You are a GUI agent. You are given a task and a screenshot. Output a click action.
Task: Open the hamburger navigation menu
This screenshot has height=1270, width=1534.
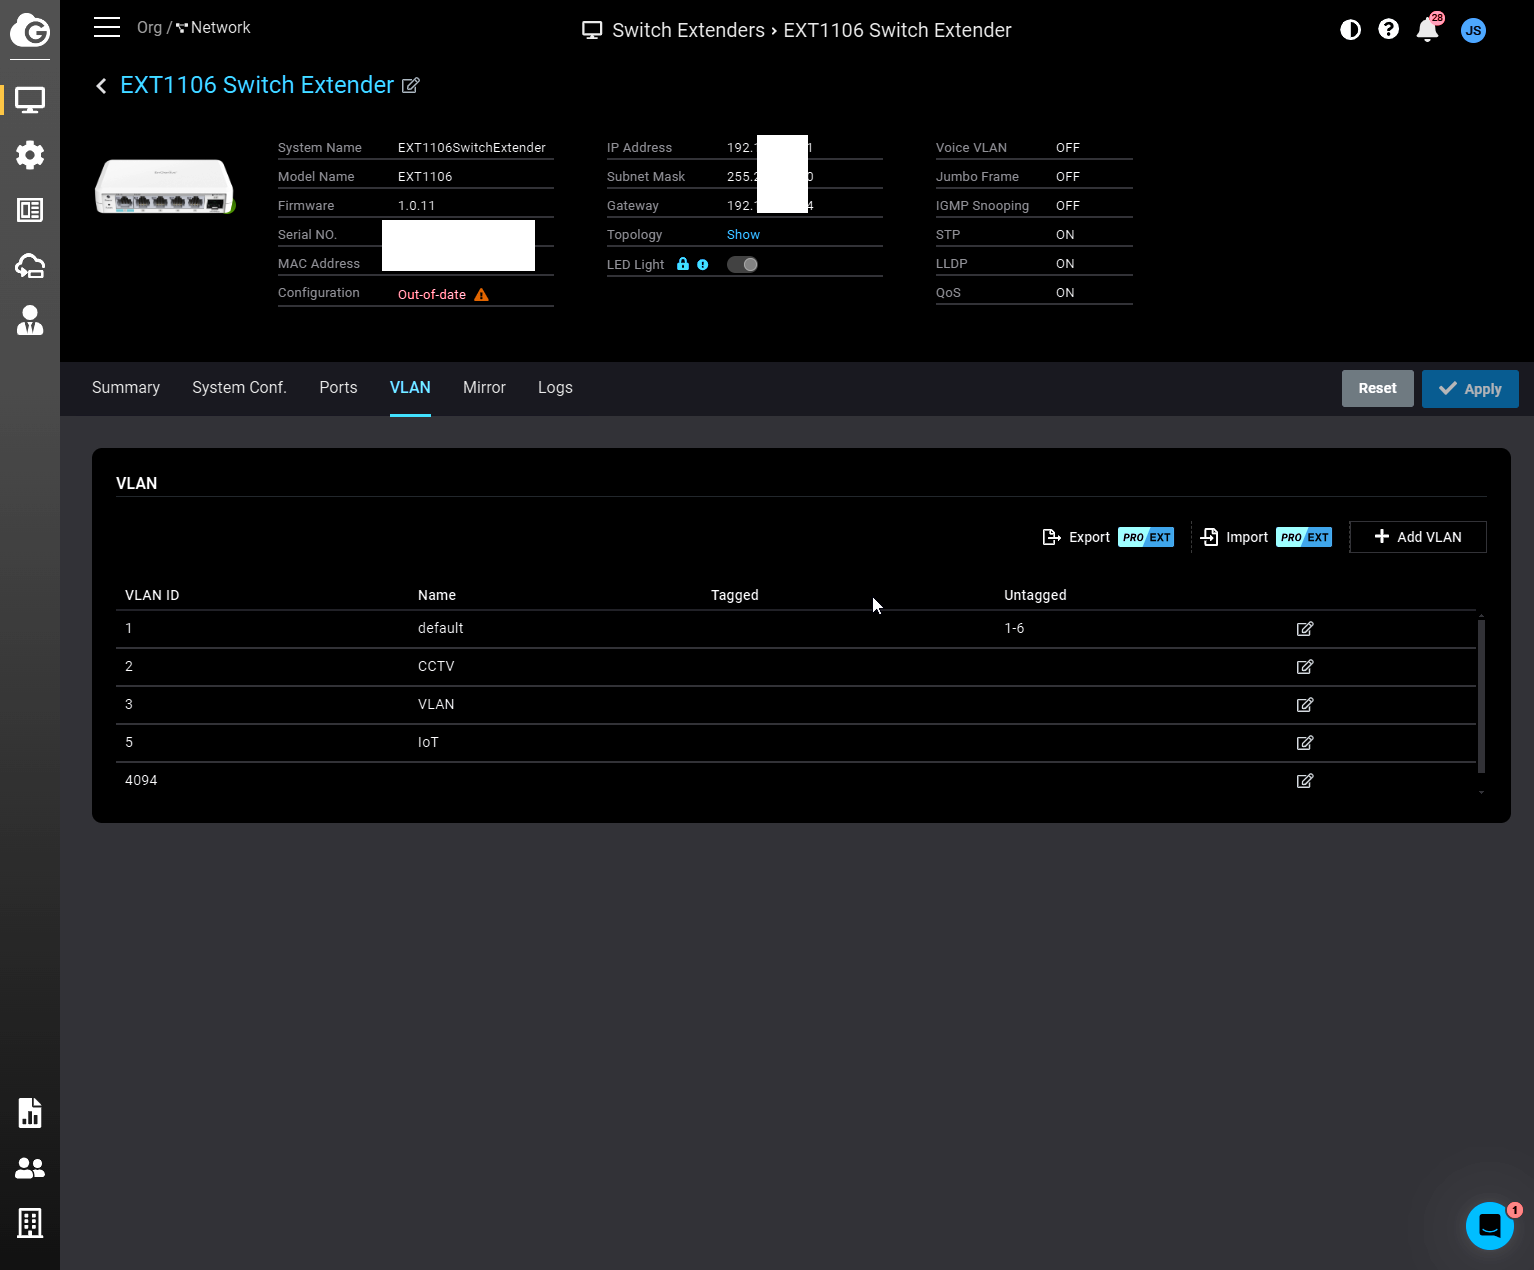point(107,27)
